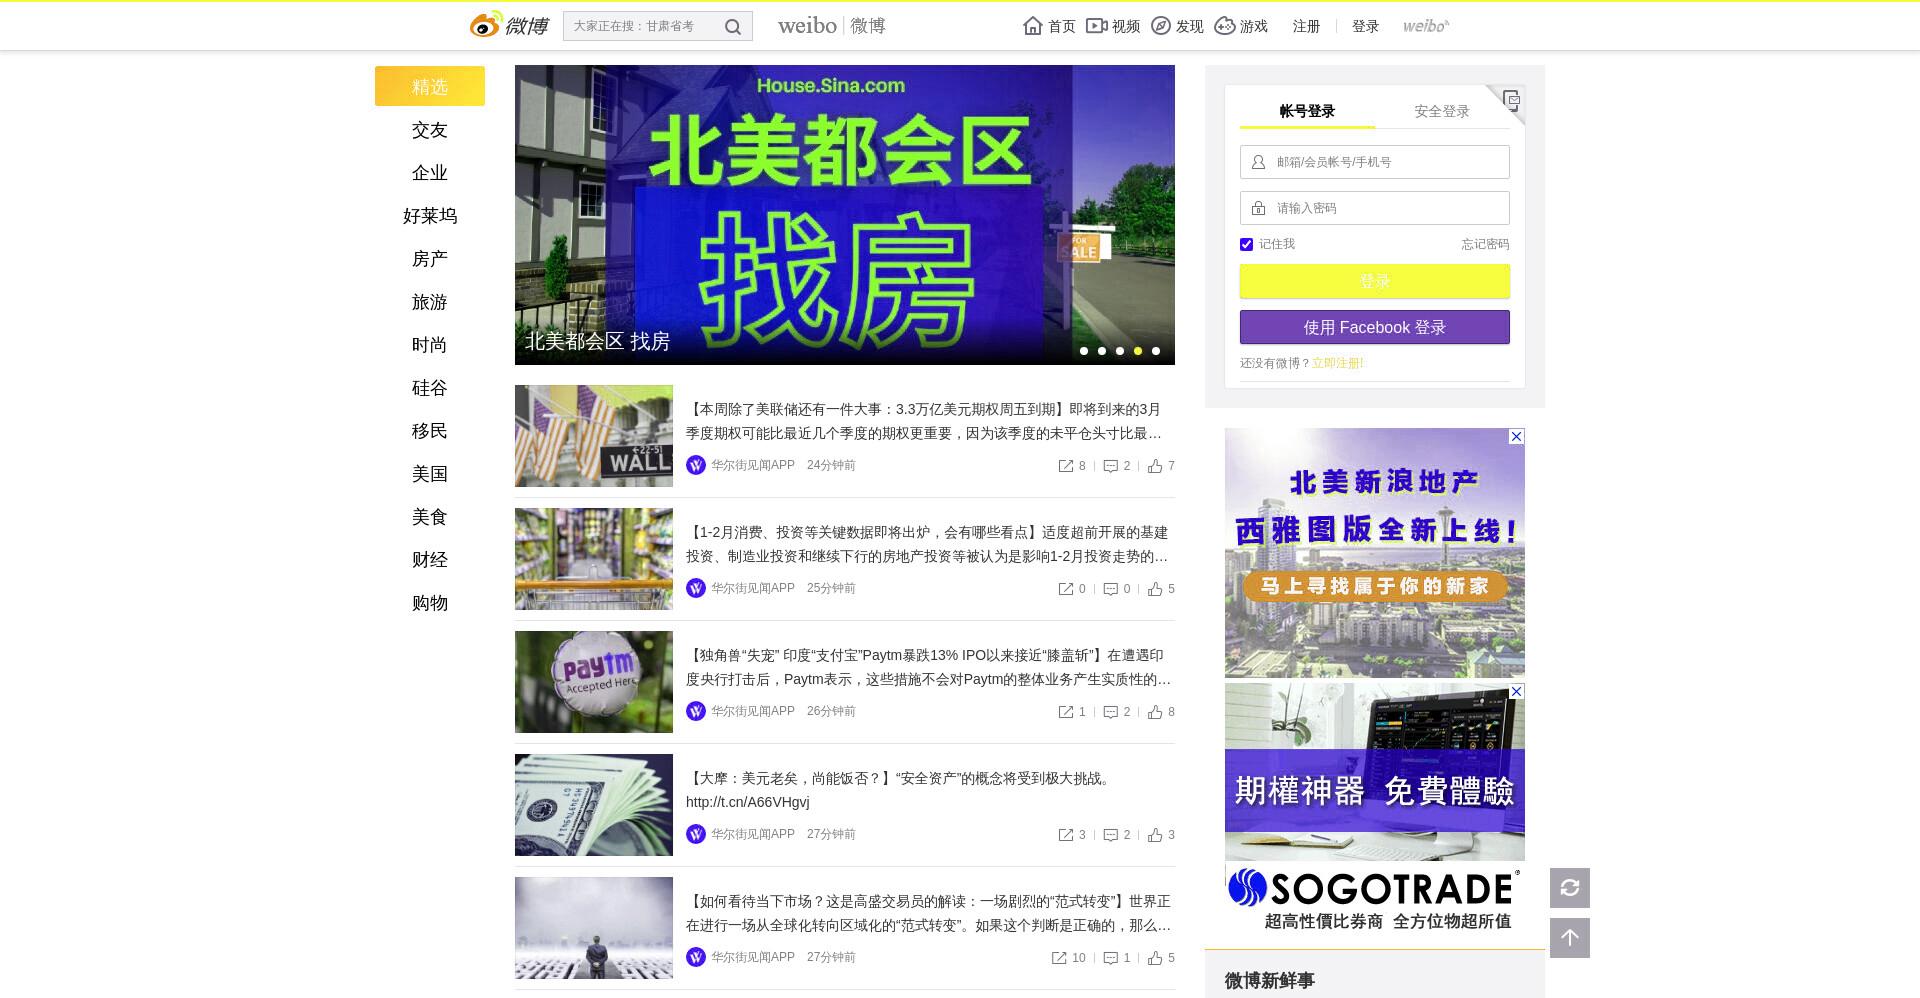The height and width of the screenshot is (998, 1920).
Task: Click back-to-top arrow button
Action: click(x=1570, y=938)
